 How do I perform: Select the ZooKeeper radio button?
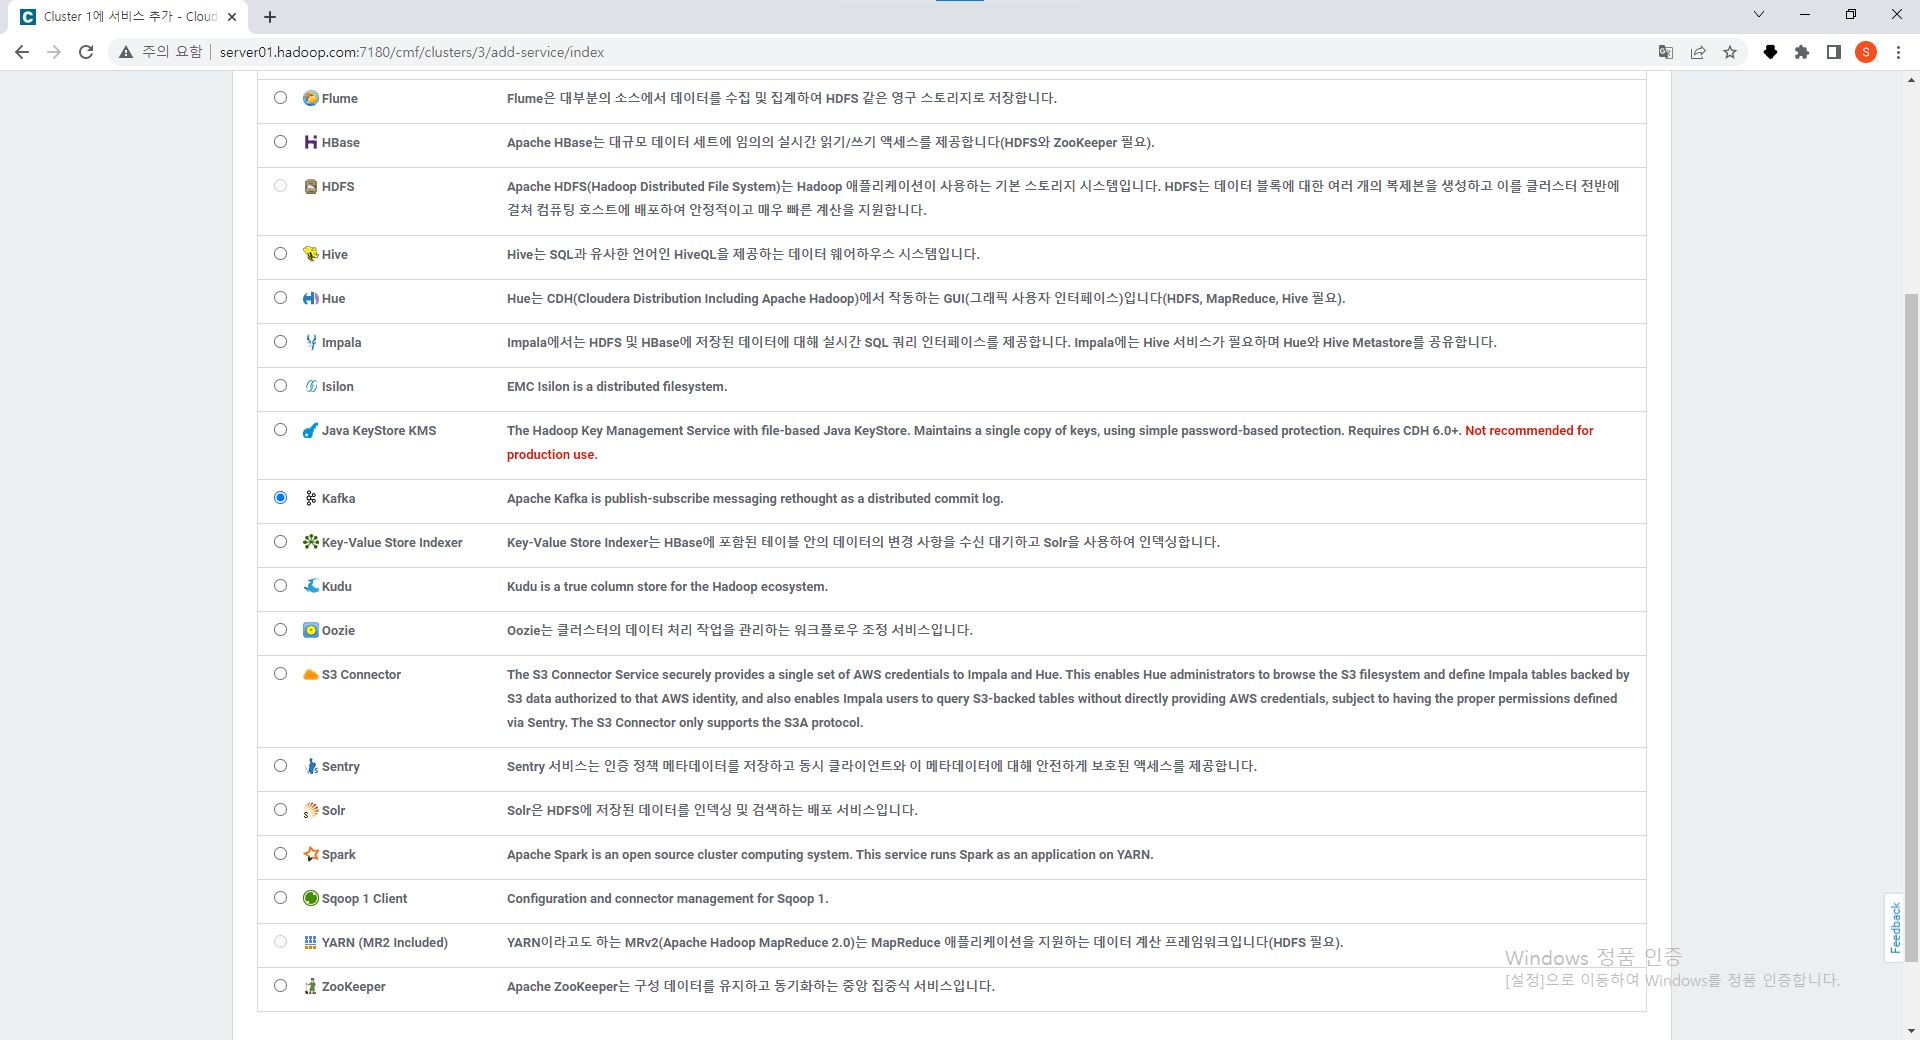pos(280,986)
